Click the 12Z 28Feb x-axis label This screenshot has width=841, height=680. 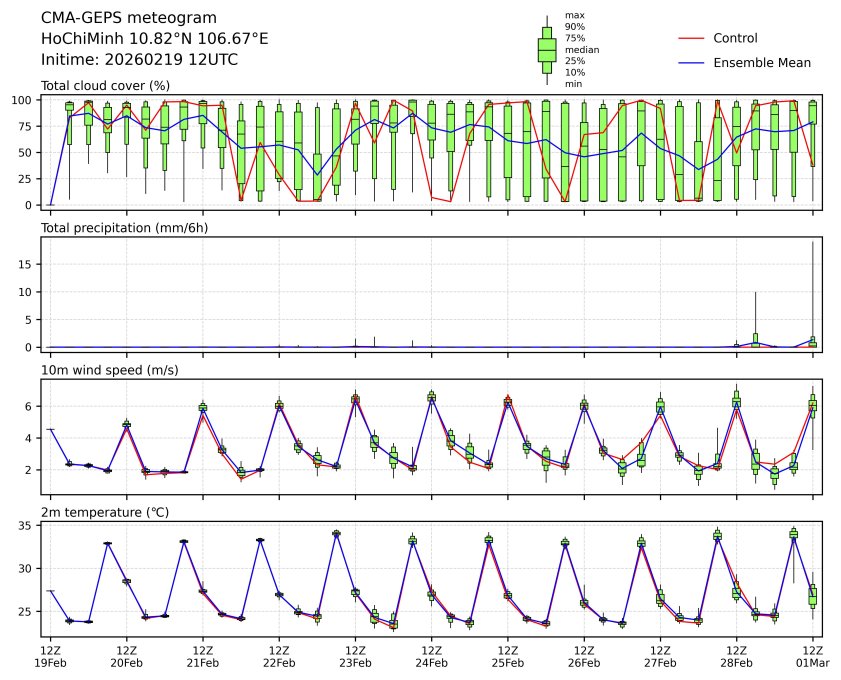coord(736,655)
